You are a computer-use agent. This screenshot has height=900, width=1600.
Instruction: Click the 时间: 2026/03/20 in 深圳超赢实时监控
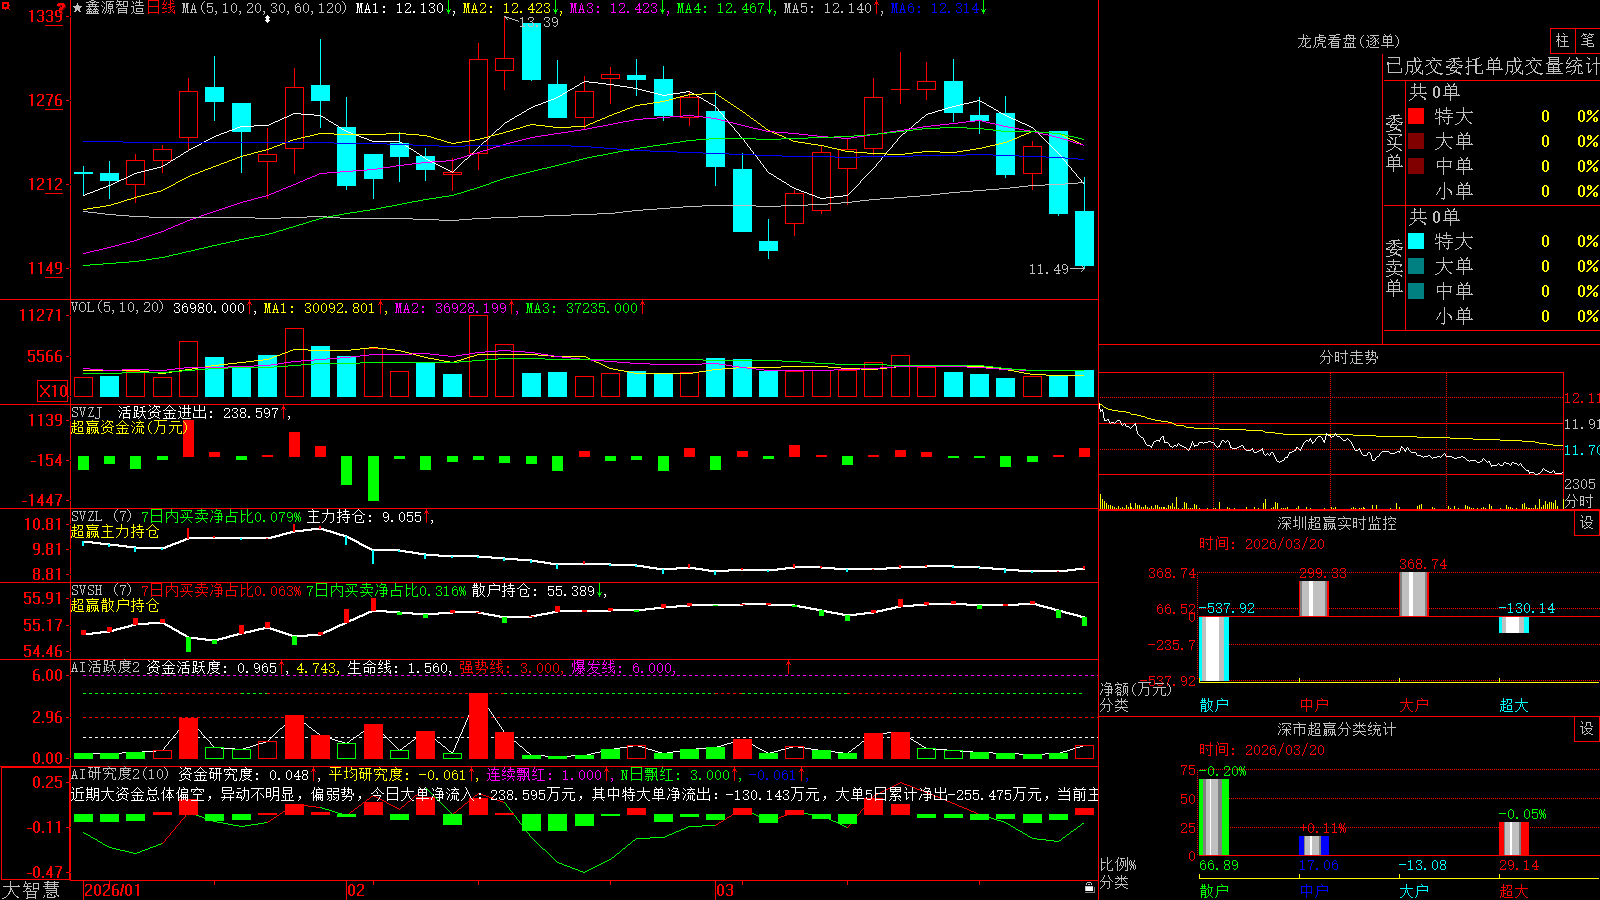point(1262,544)
